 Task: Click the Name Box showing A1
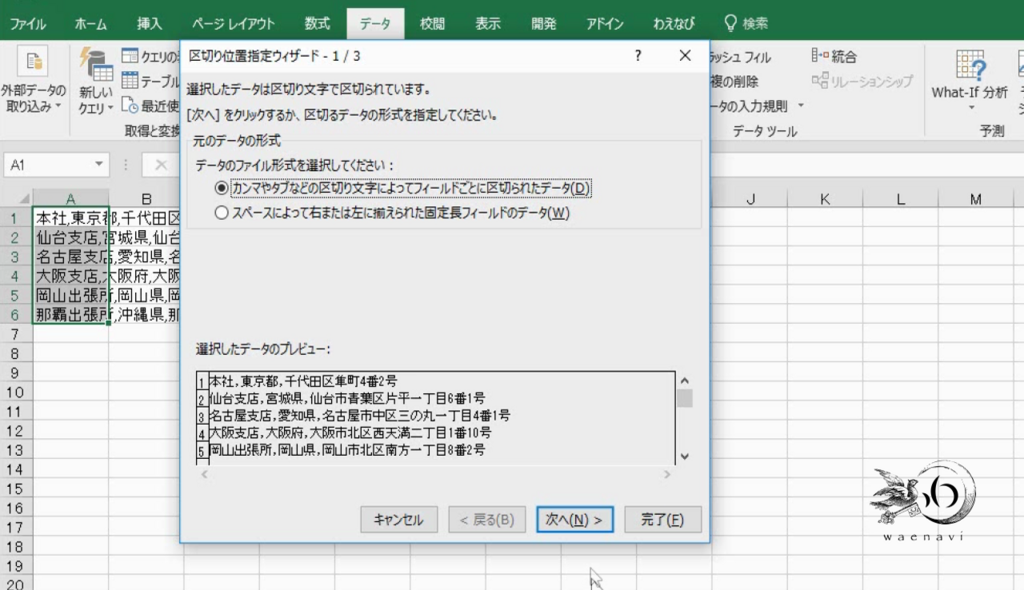56,165
